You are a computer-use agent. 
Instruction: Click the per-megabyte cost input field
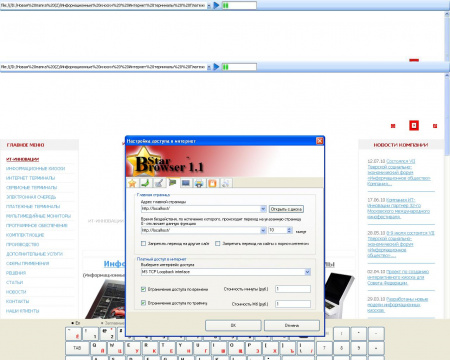click(293, 304)
